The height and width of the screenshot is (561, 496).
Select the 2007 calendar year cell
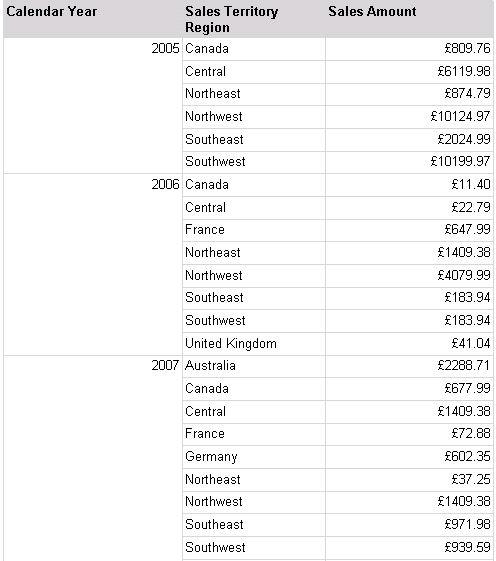pyautogui.click(x=93, y=458)
